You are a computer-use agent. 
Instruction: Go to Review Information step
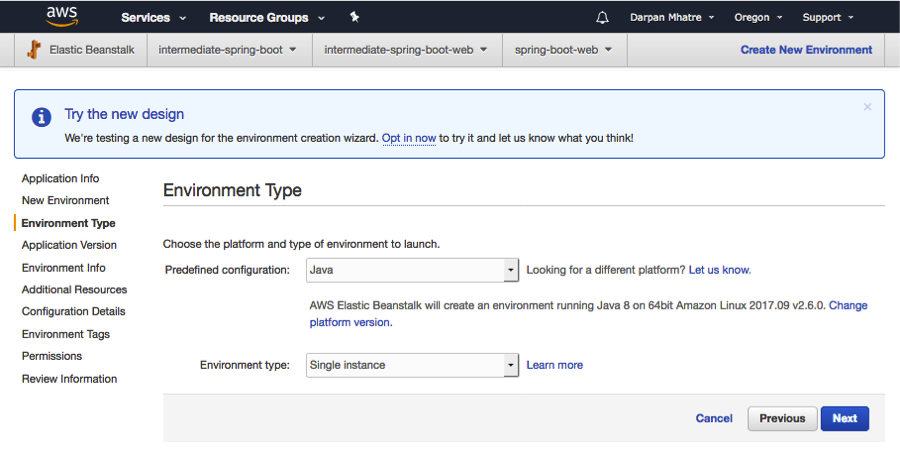tap(69, 379)
